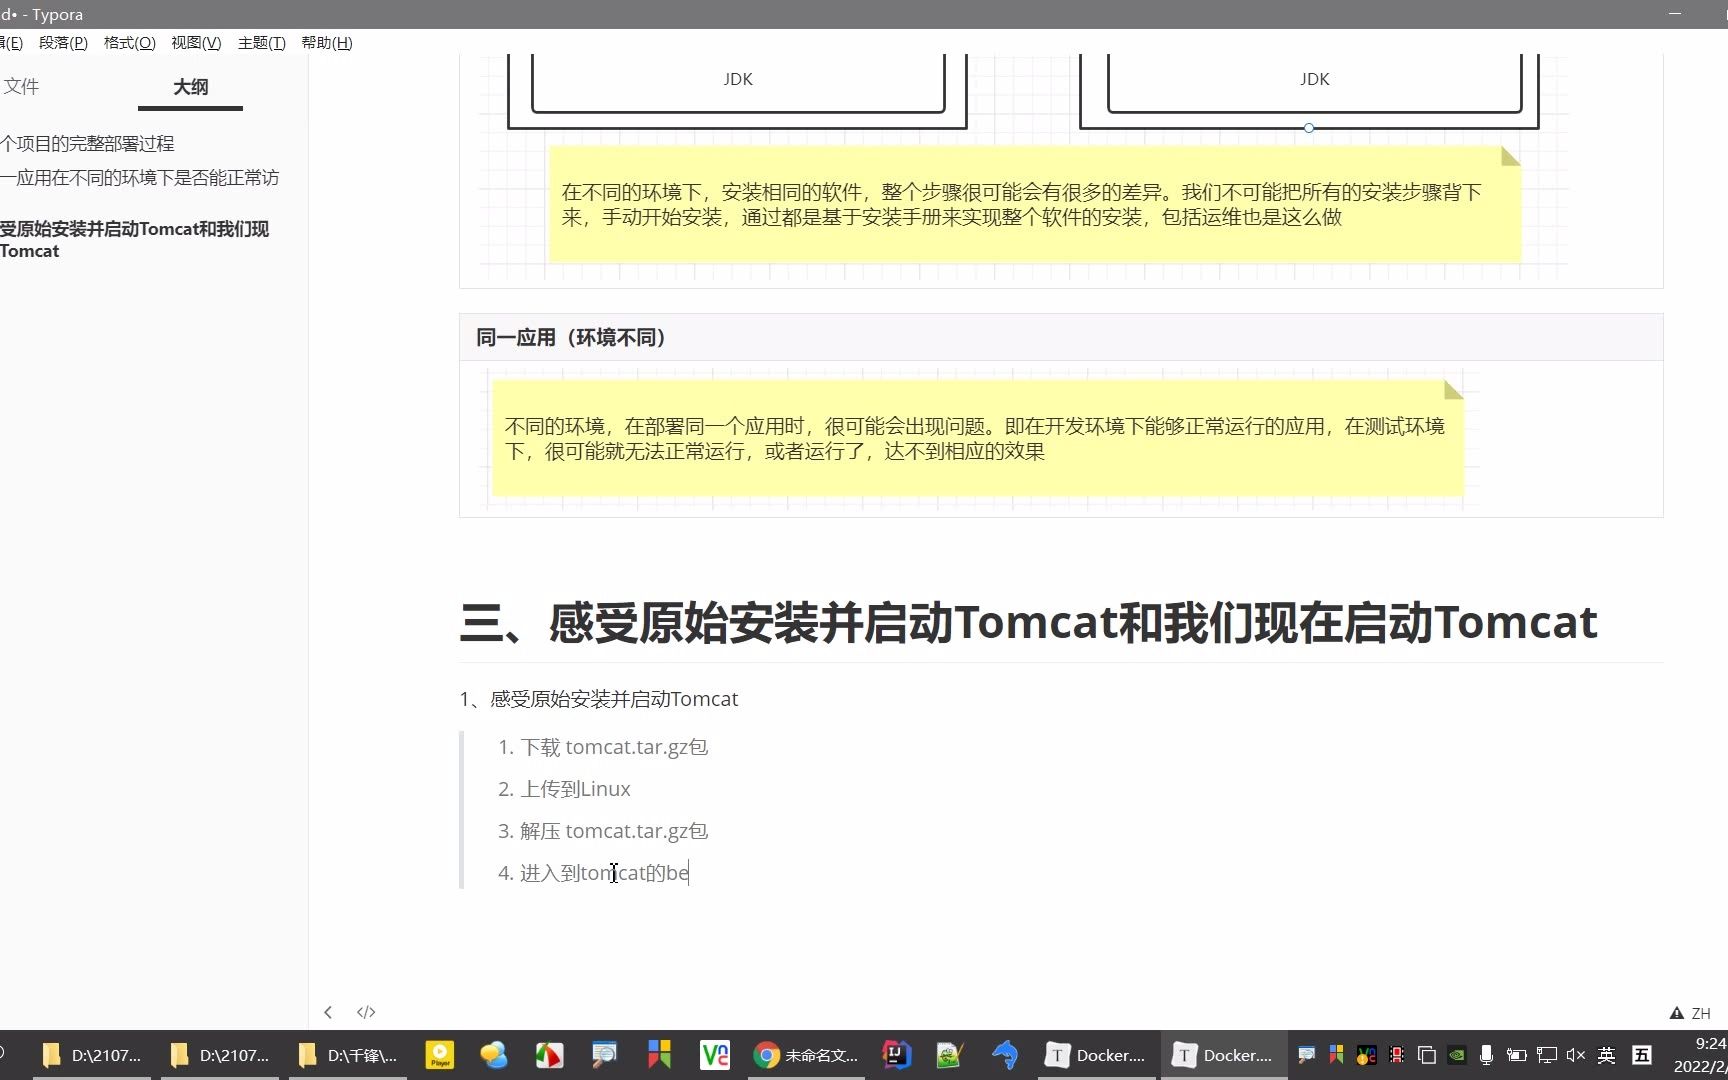Open IntelliJ IDEA from the taskbar

pyautogui.click(x=896, y=1055)
